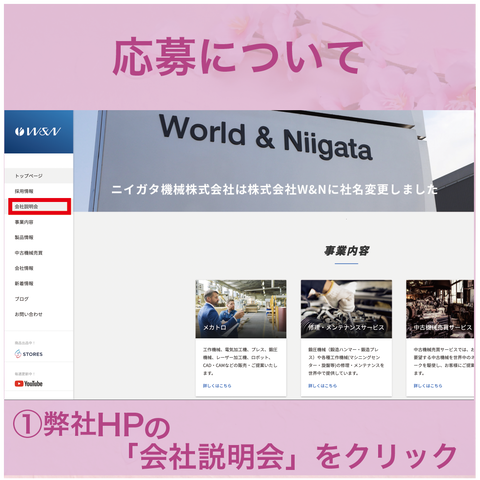Click the メカトロ card description text
Screen dimensions: 480x480
coord(240,361)
